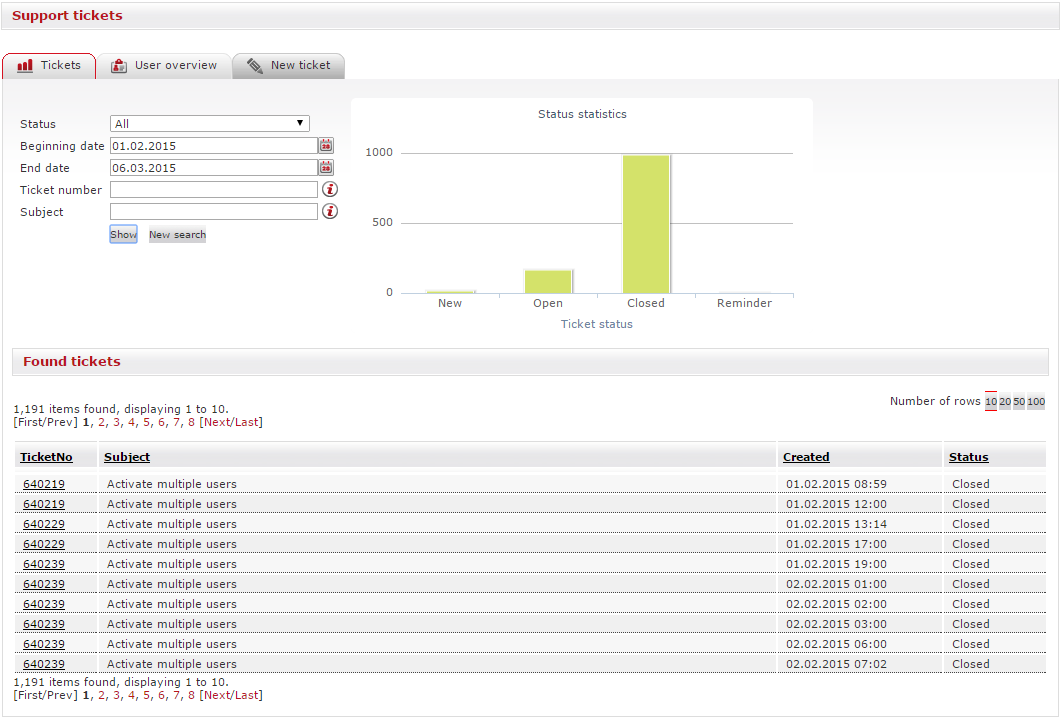Click the Closed bar in Status statistics chart
Image resolution: width=1061 pixels, height=719 pixels.
(x=646, y=224)
